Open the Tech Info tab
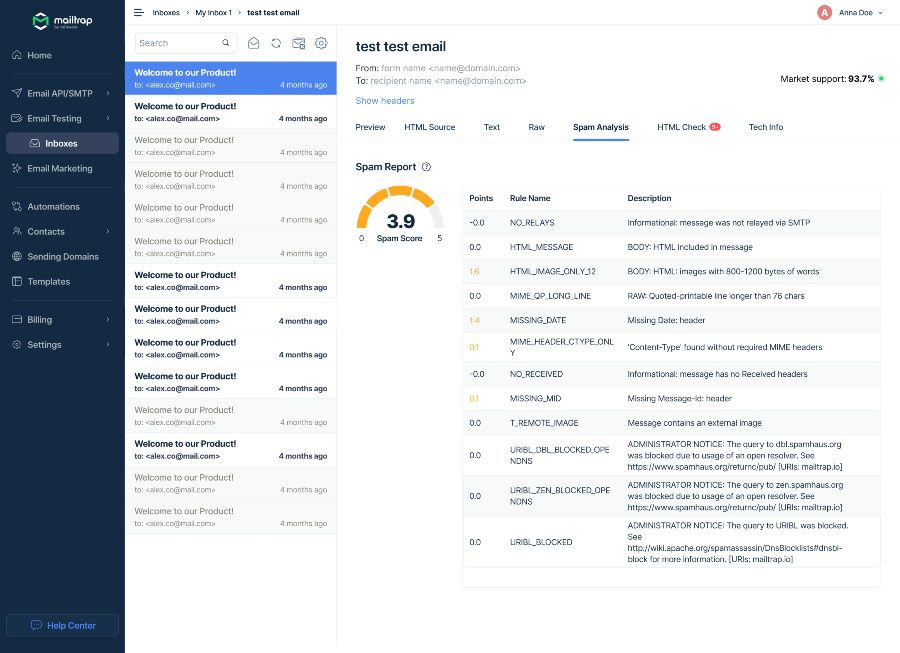This screenshot has width=900, height=653. coord(766,127)
